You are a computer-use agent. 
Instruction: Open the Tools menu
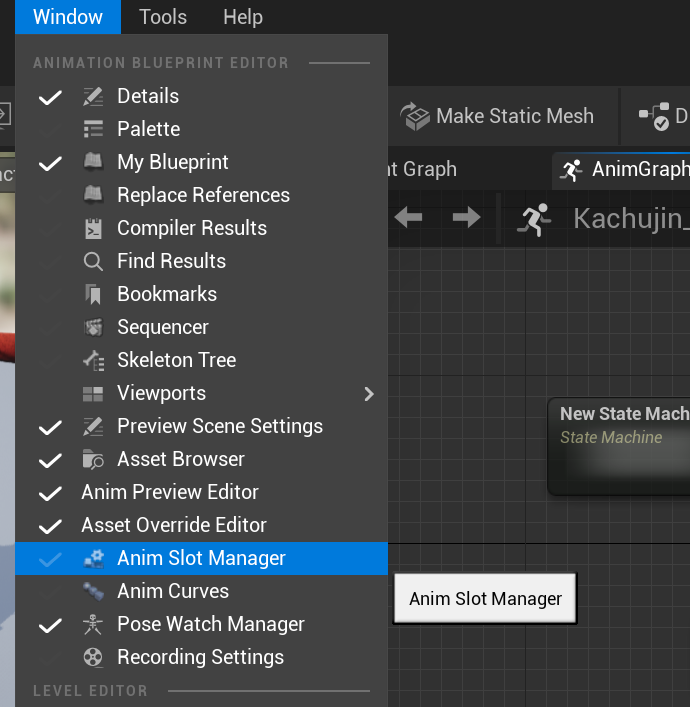click(163, 17)
